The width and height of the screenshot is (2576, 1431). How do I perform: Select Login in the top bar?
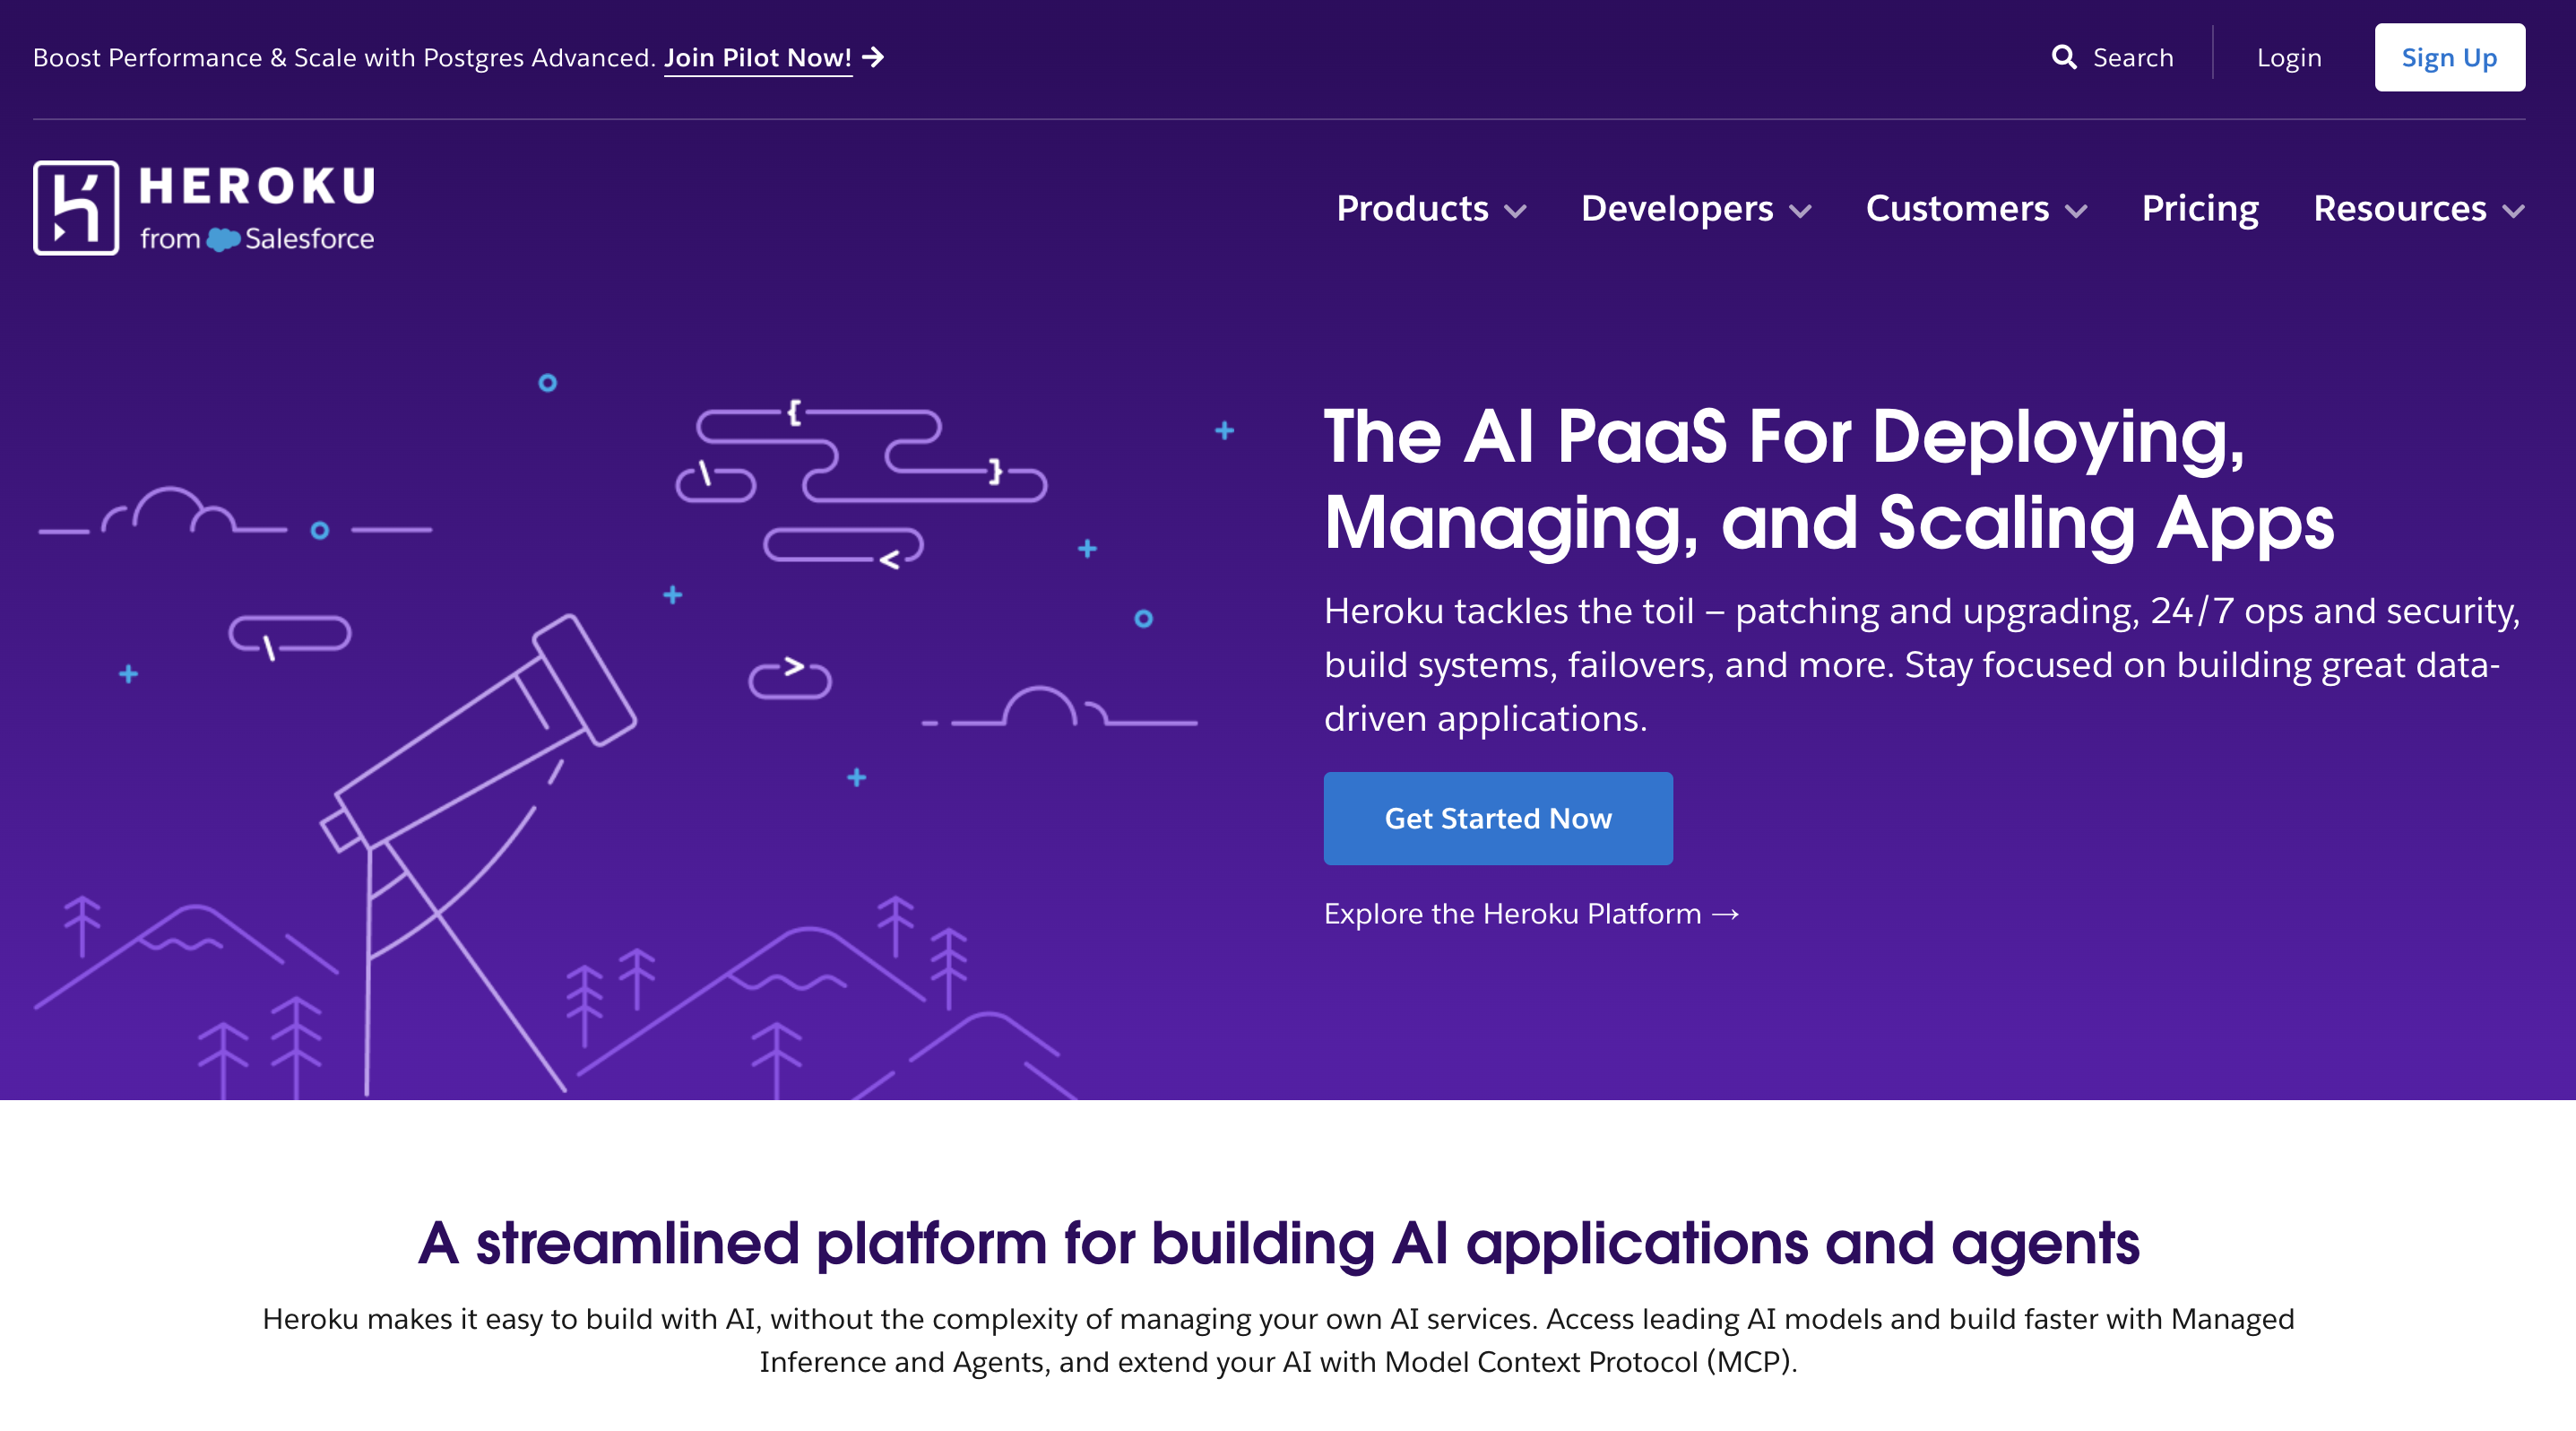(2289, 57)
